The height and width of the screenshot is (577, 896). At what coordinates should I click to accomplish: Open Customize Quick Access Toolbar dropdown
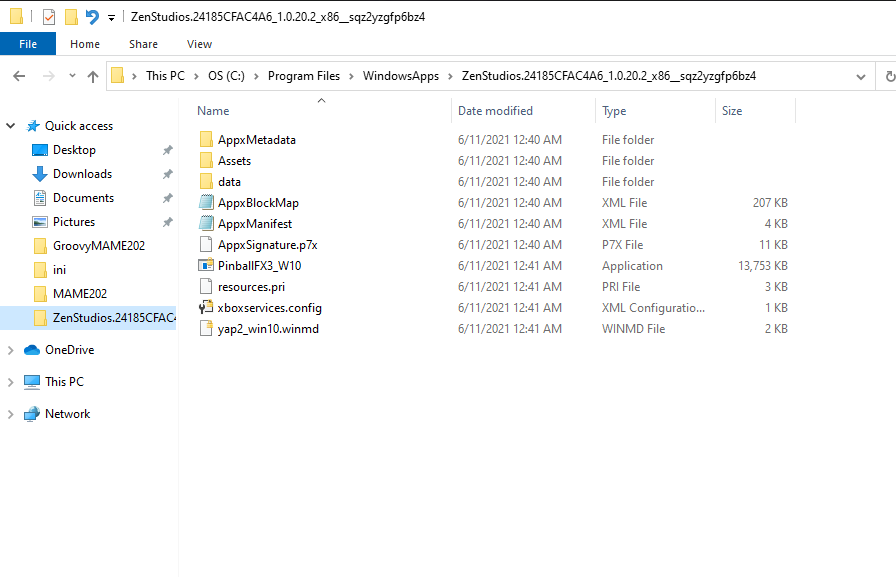[111, 18]
